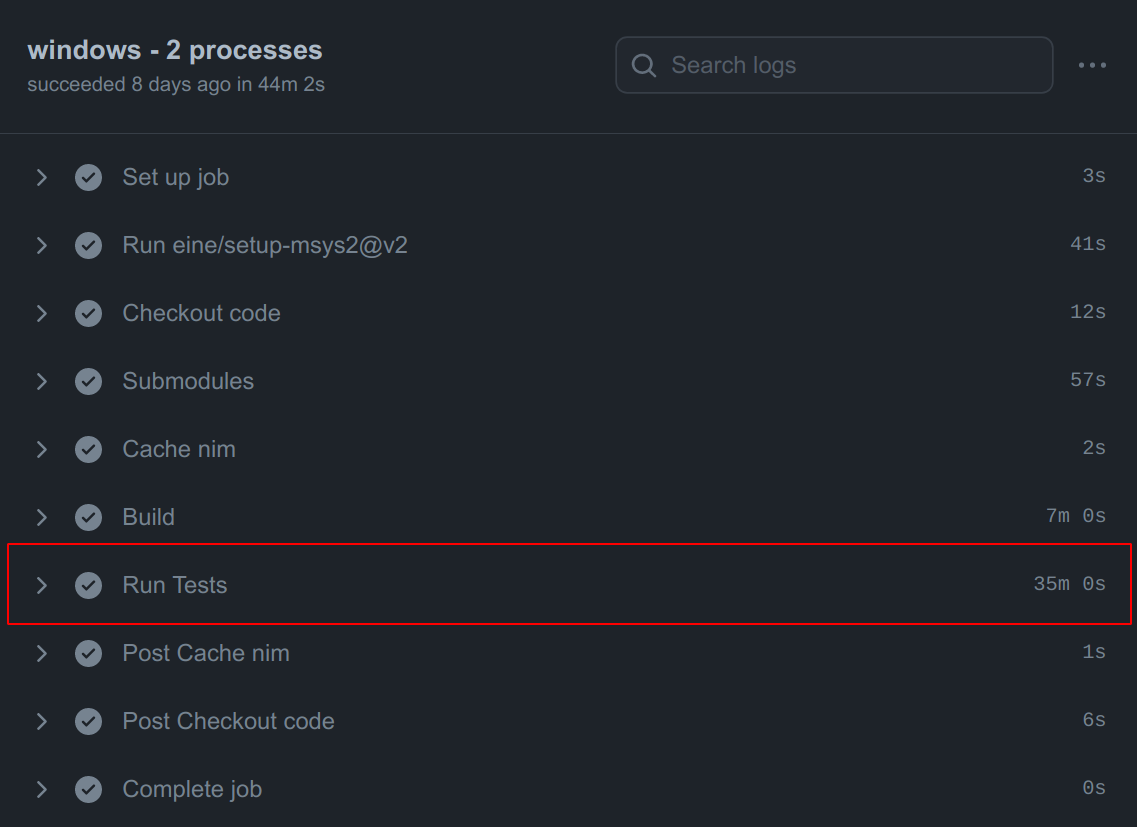The width and height of the screenshot is (1137, 827).
Task: Click the magnifying glass in the search field
Action: (x=643, y=65)
